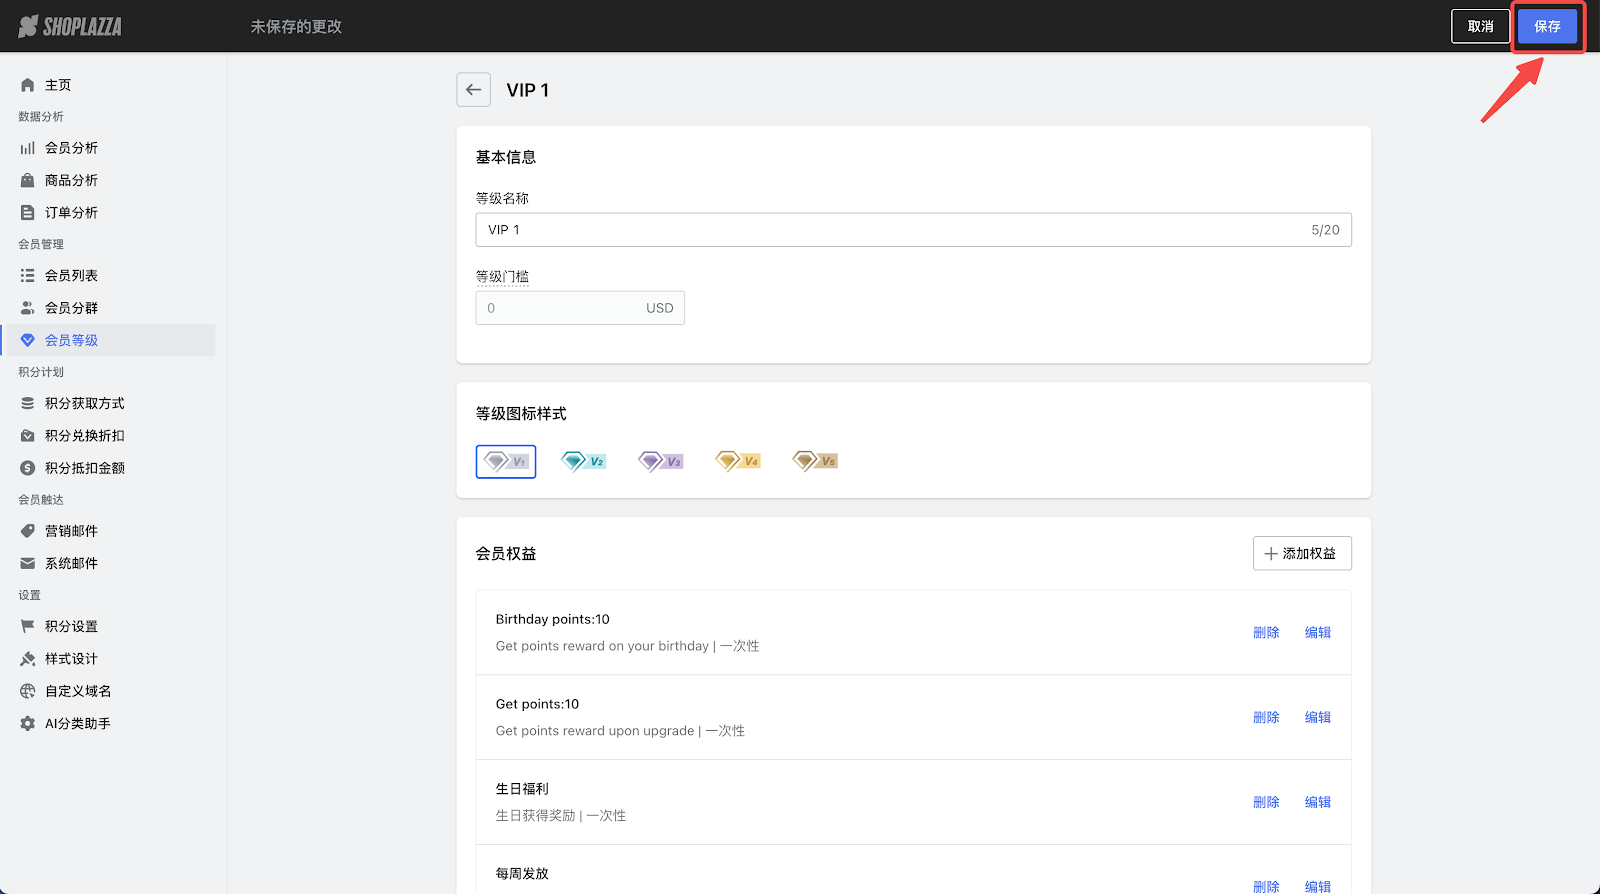This screenshot has width=1600, height=894.
Task: Select the V2 teal diamond badge
Action: point(583,461)
